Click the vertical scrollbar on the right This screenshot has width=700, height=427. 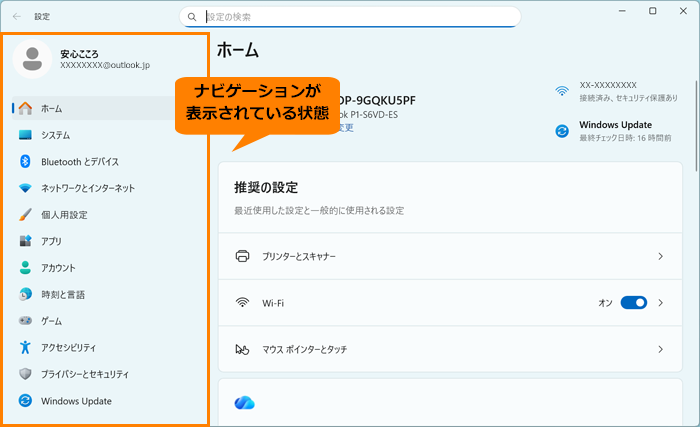point(697,126)
